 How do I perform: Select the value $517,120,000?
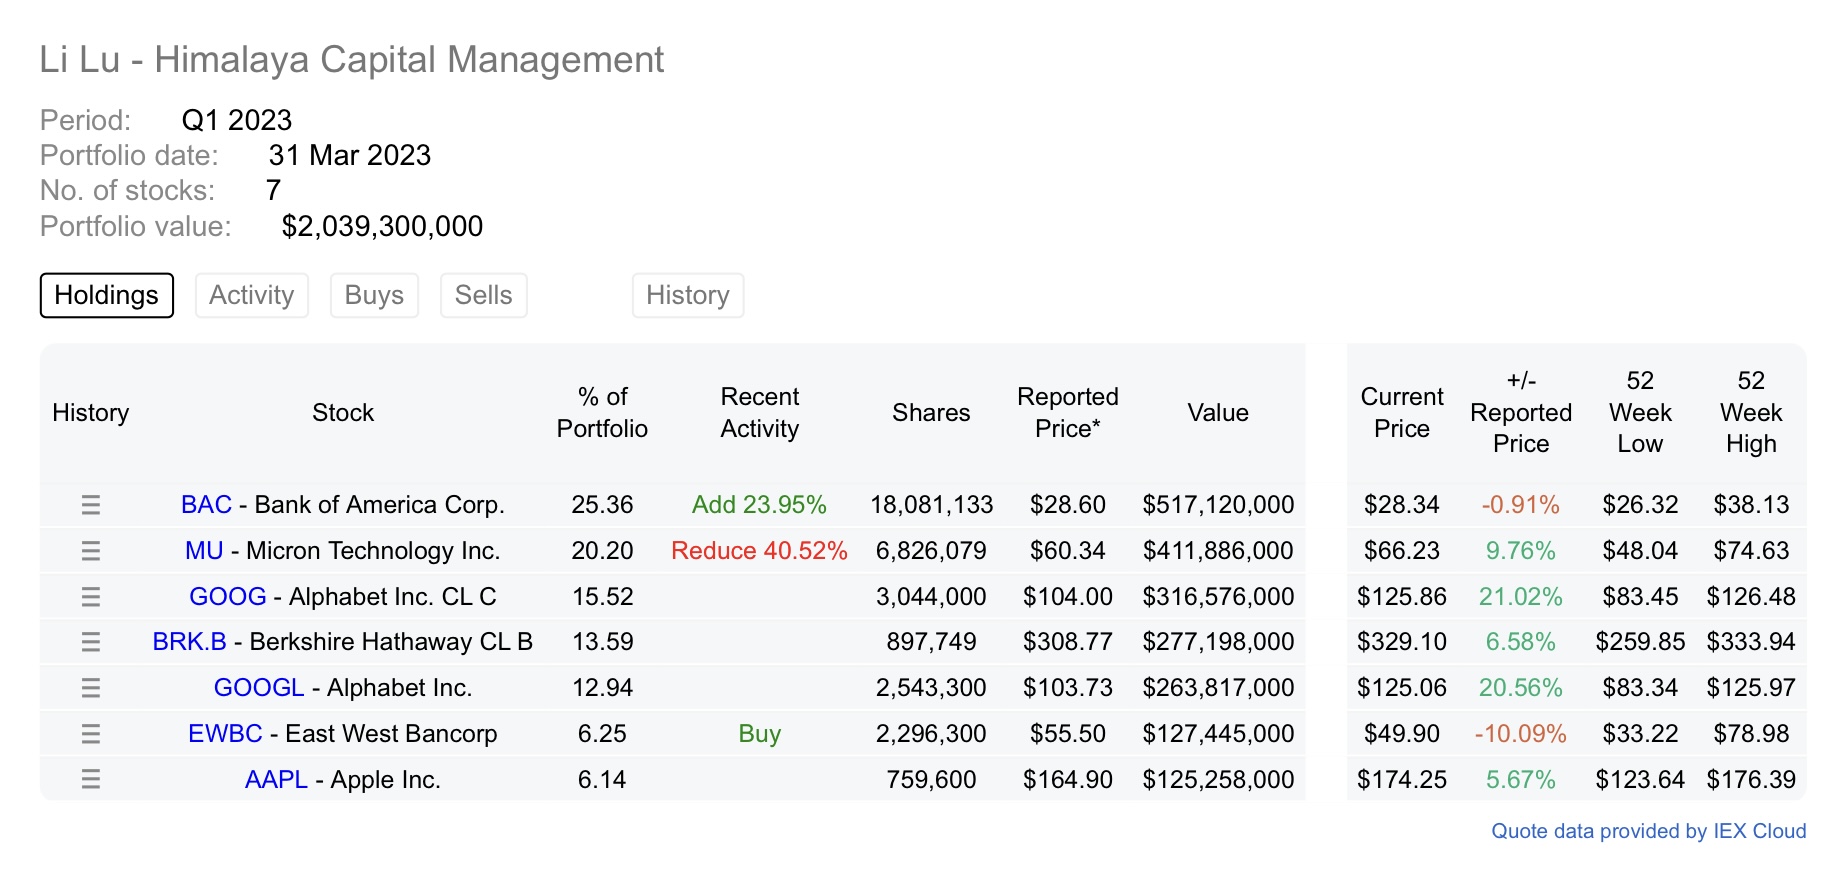pyautogui.click(x=1218, y=505)
